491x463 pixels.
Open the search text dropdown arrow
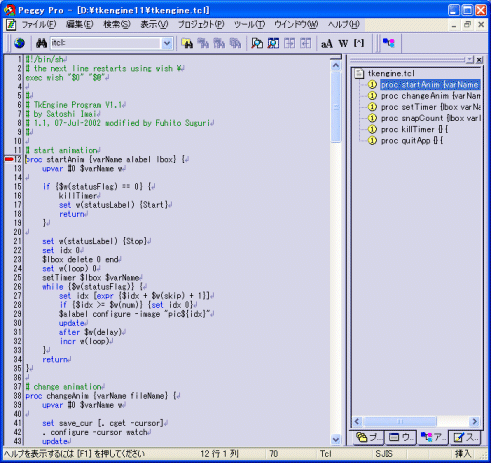[x=167, y=43]
